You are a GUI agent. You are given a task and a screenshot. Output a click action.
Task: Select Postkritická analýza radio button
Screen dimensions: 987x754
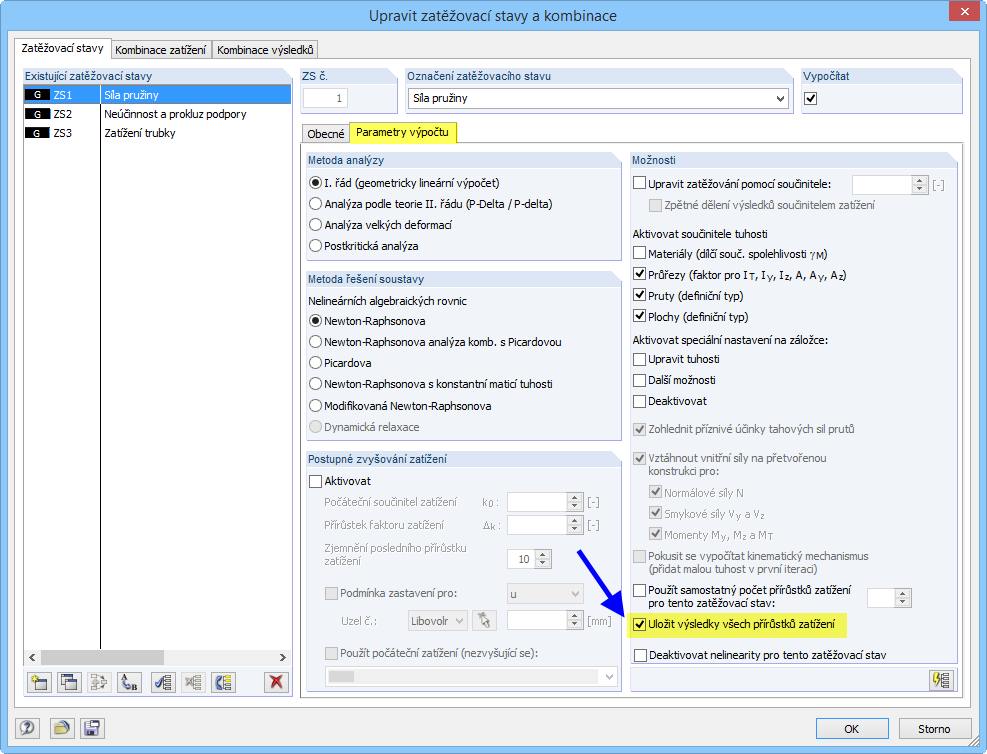[x=315, y=245]
